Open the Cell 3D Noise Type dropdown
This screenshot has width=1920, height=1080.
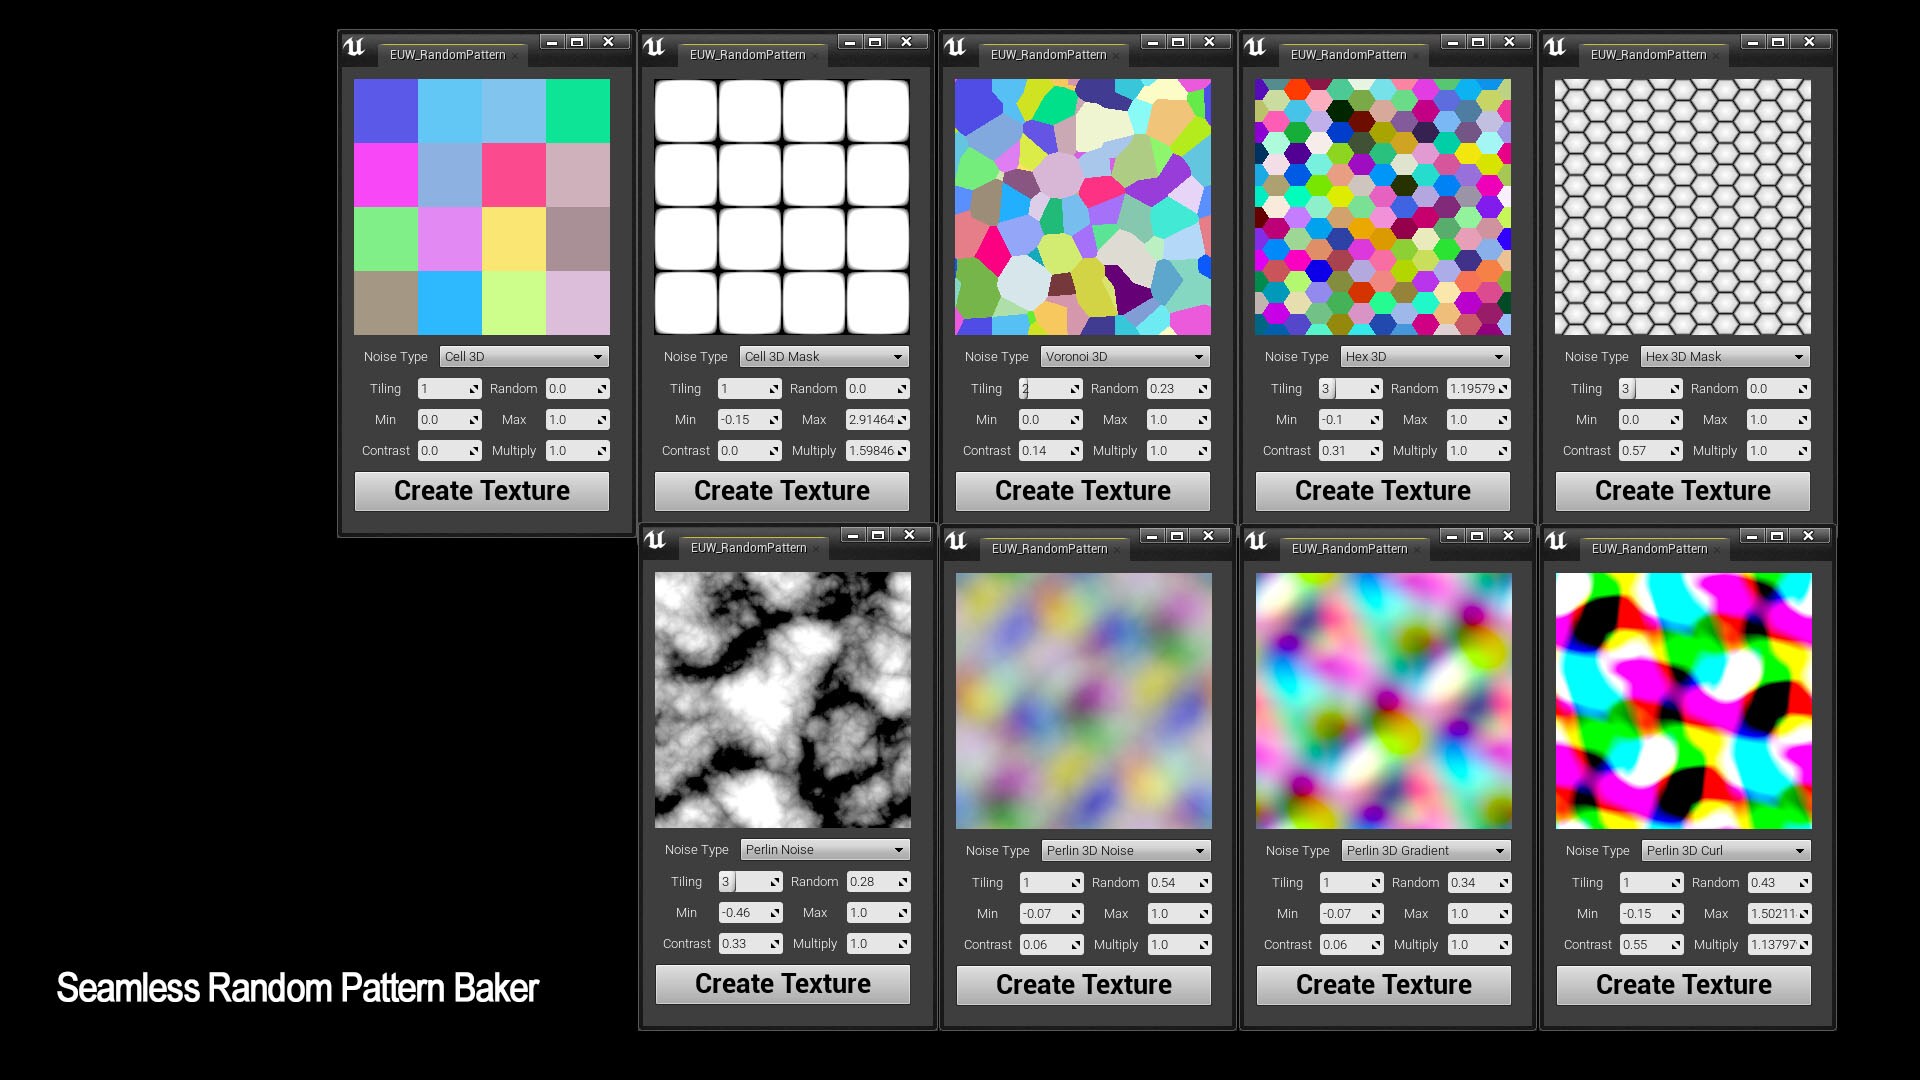523,356
